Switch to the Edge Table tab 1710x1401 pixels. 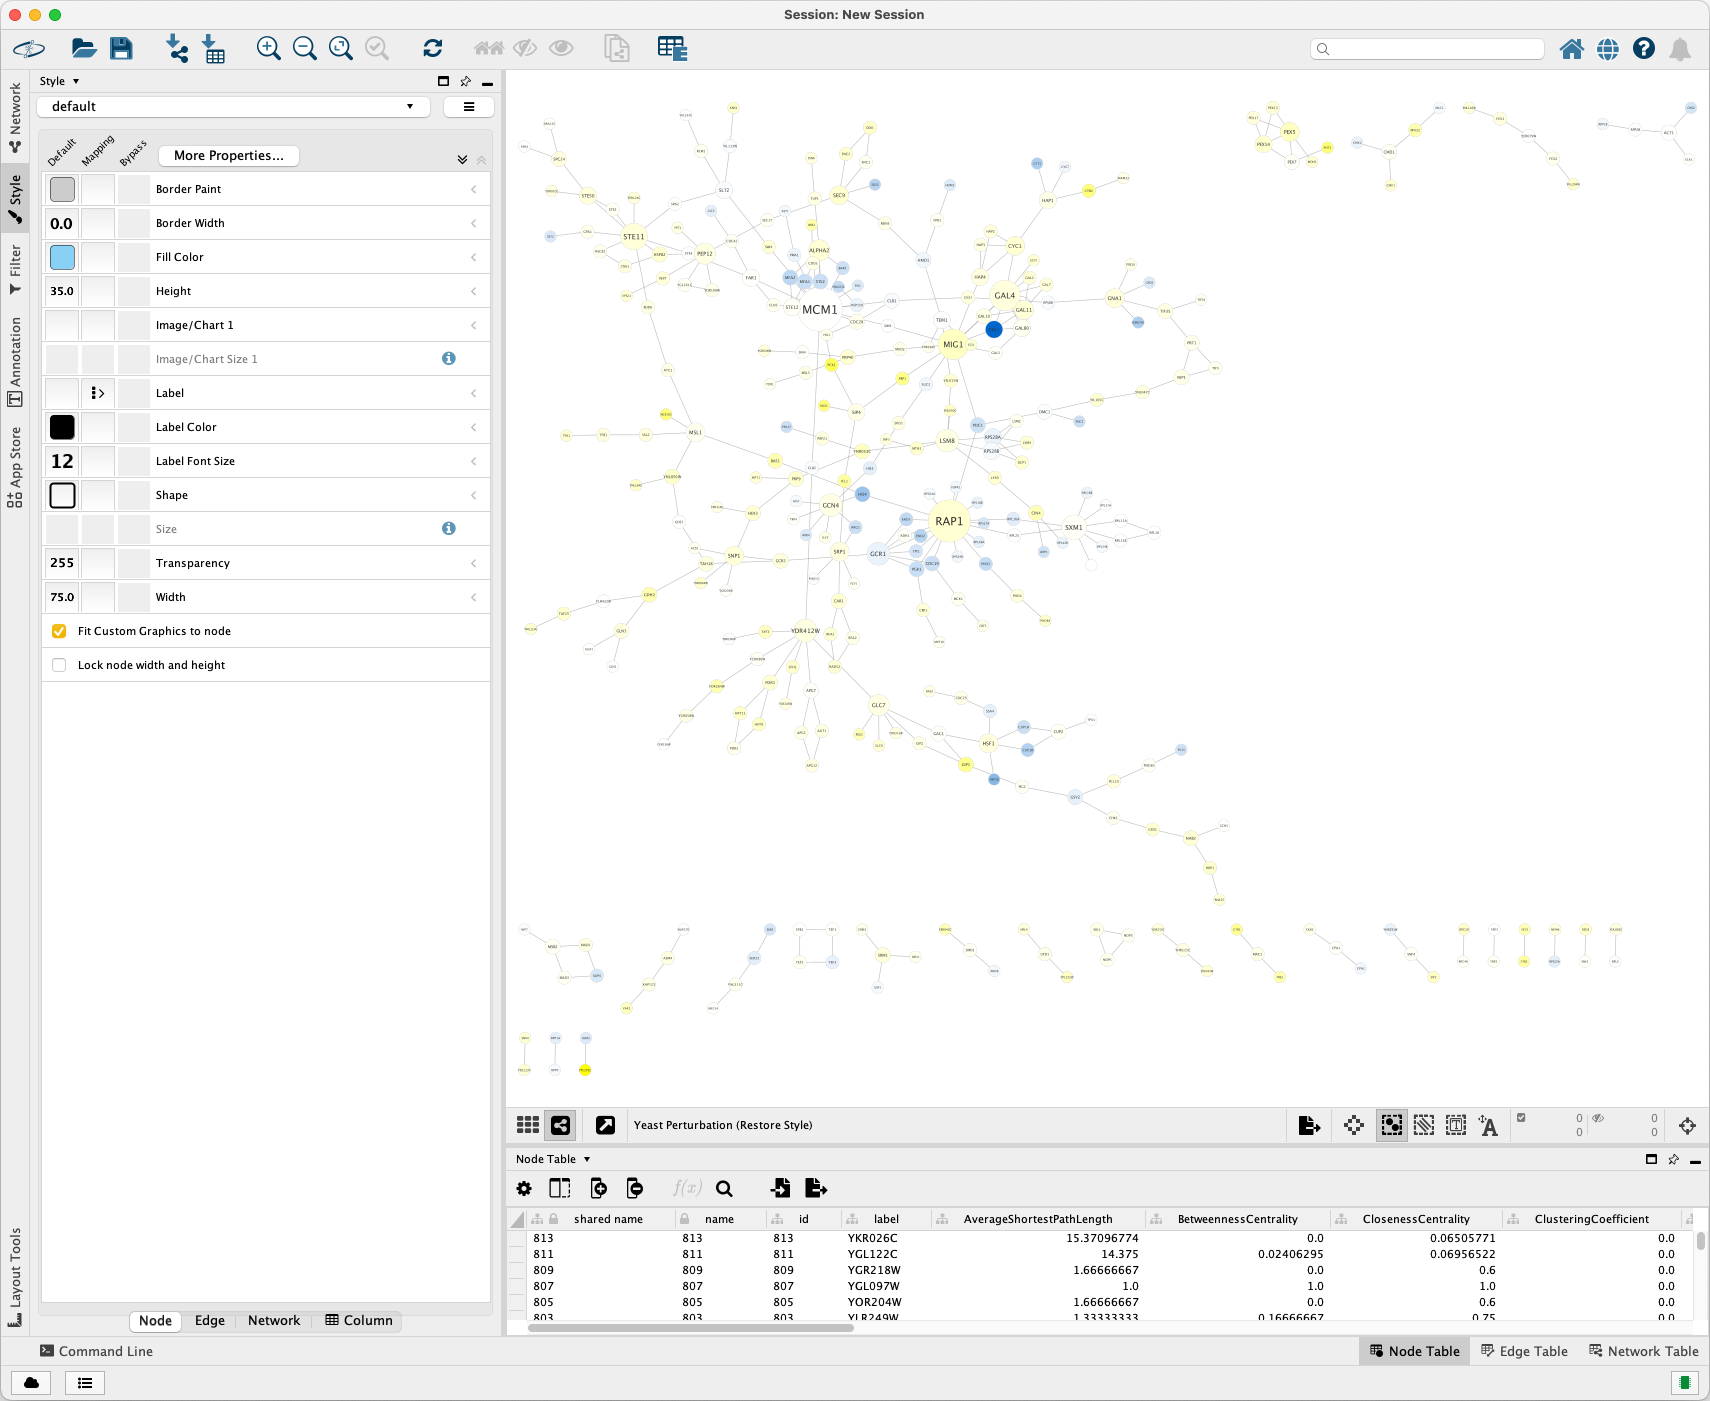click(x=1523, y=1351)
